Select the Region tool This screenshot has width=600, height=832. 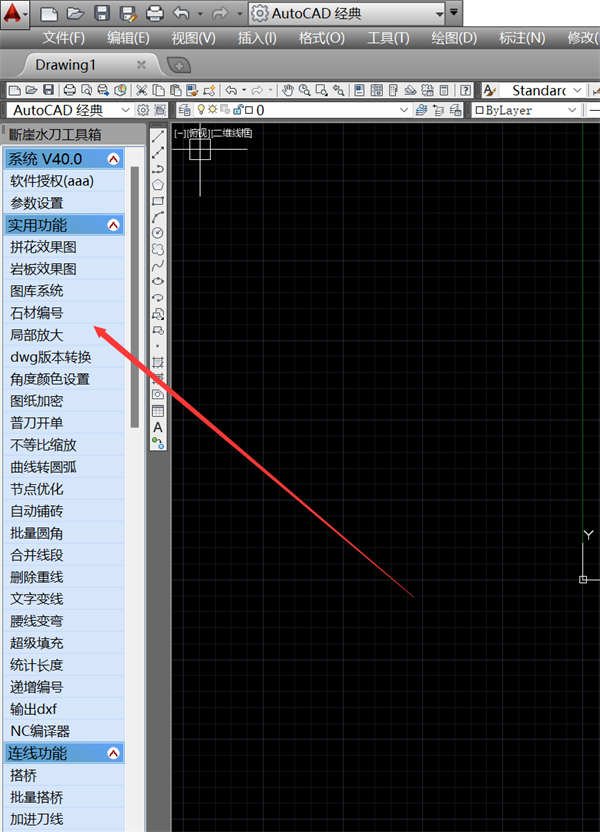158,394
